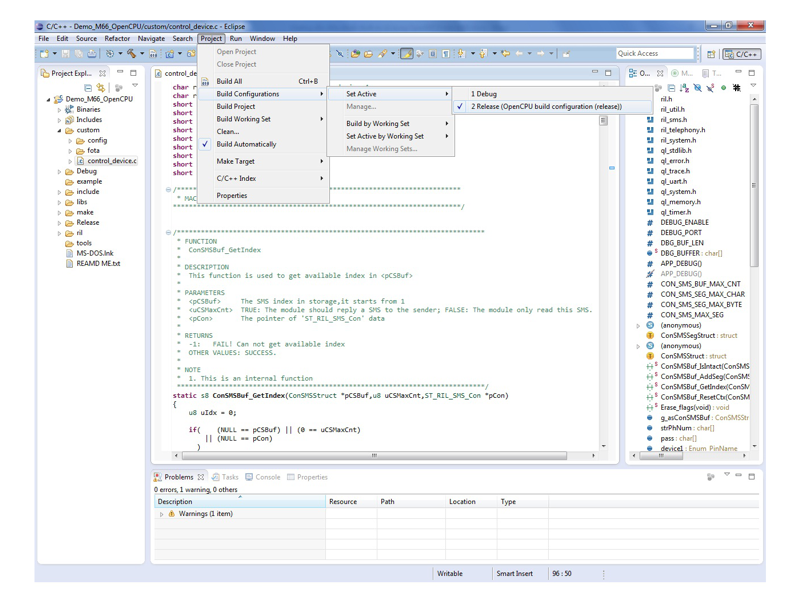Open the Refactor menu

click(x=117, y=38)
